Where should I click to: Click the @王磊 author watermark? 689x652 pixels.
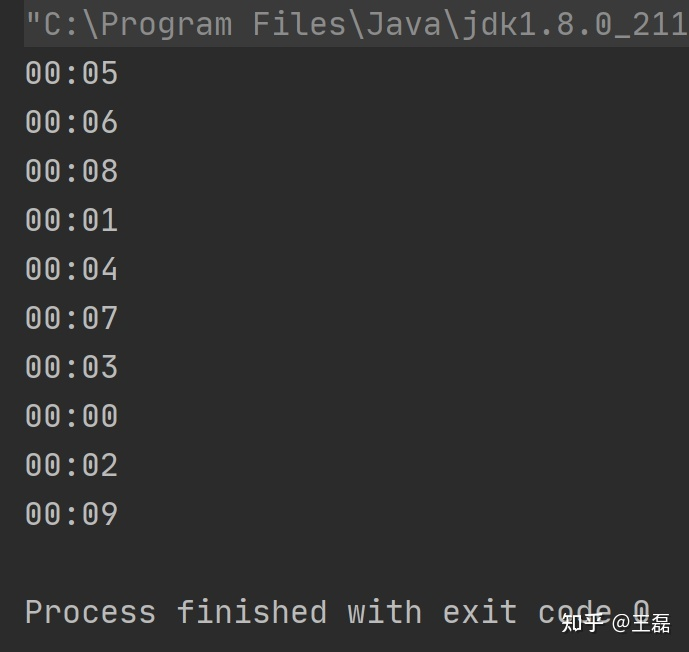pyautogui.click(x=641, y=624)
